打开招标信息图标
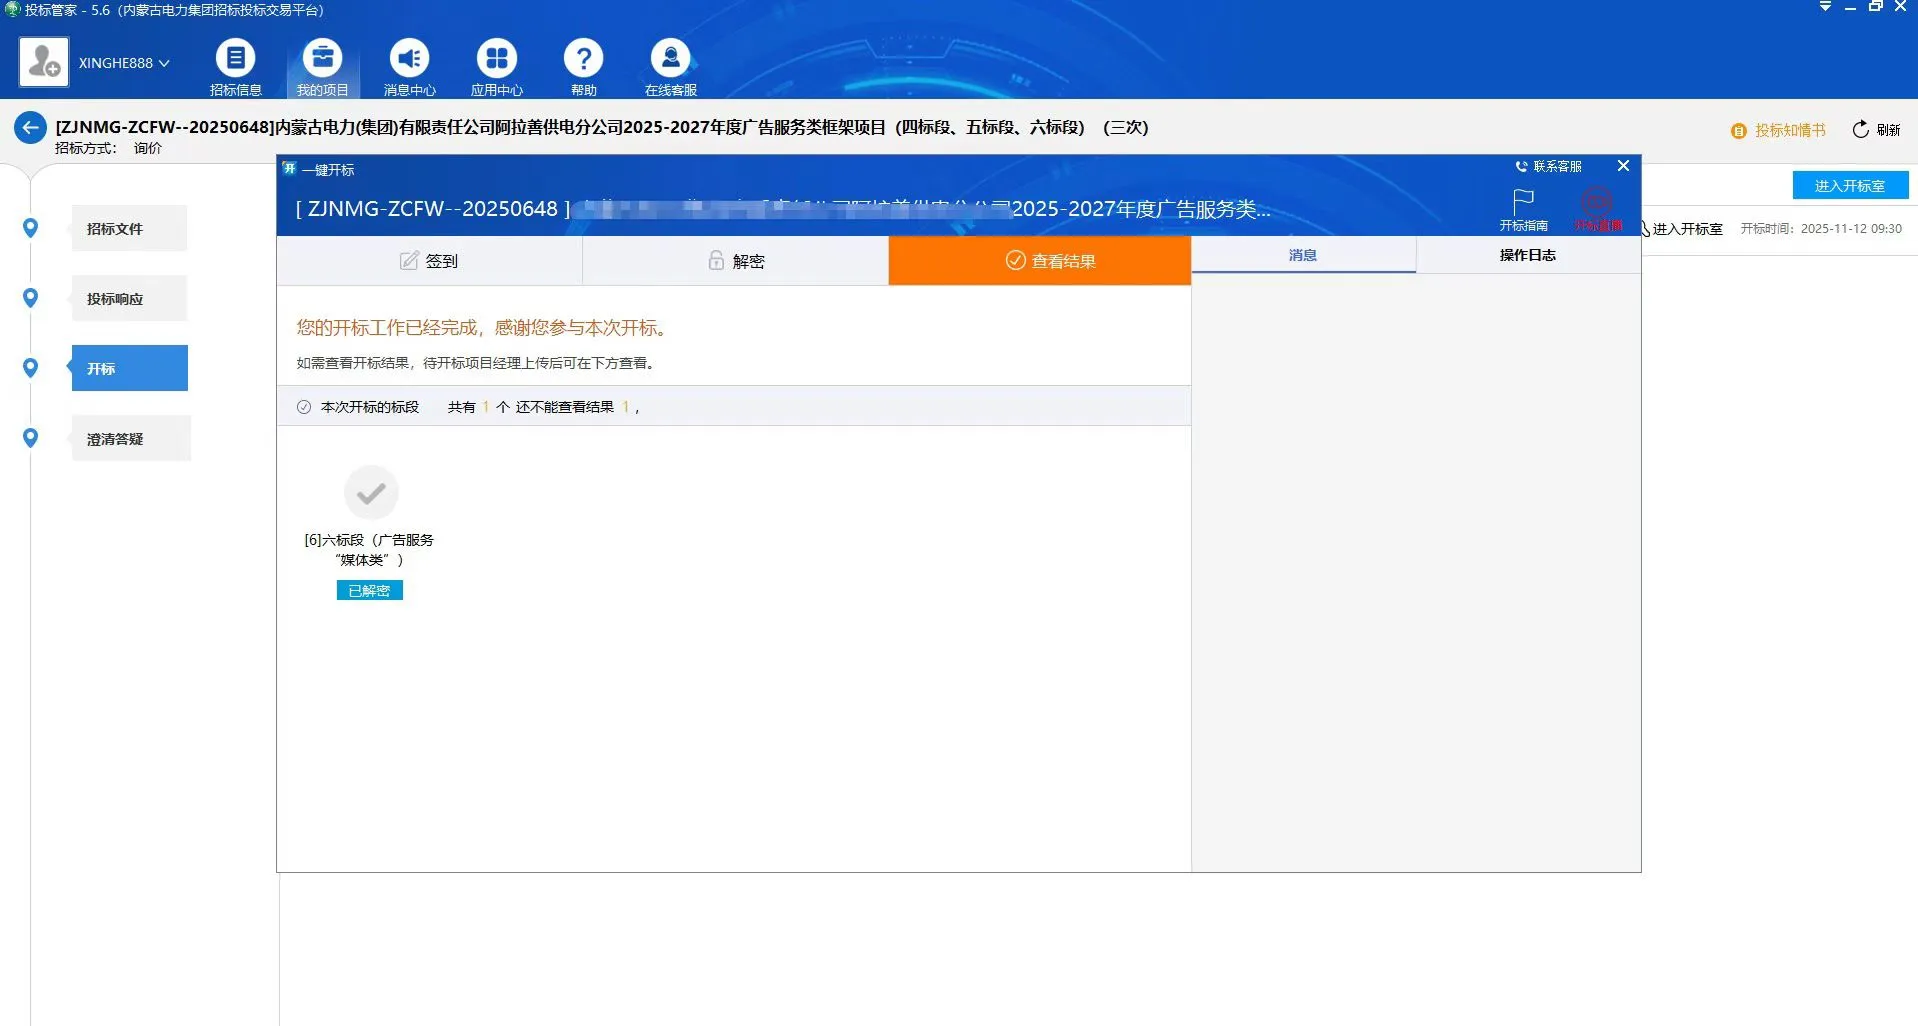Viewport: 1918px width, 1026px height. [235, 66]
